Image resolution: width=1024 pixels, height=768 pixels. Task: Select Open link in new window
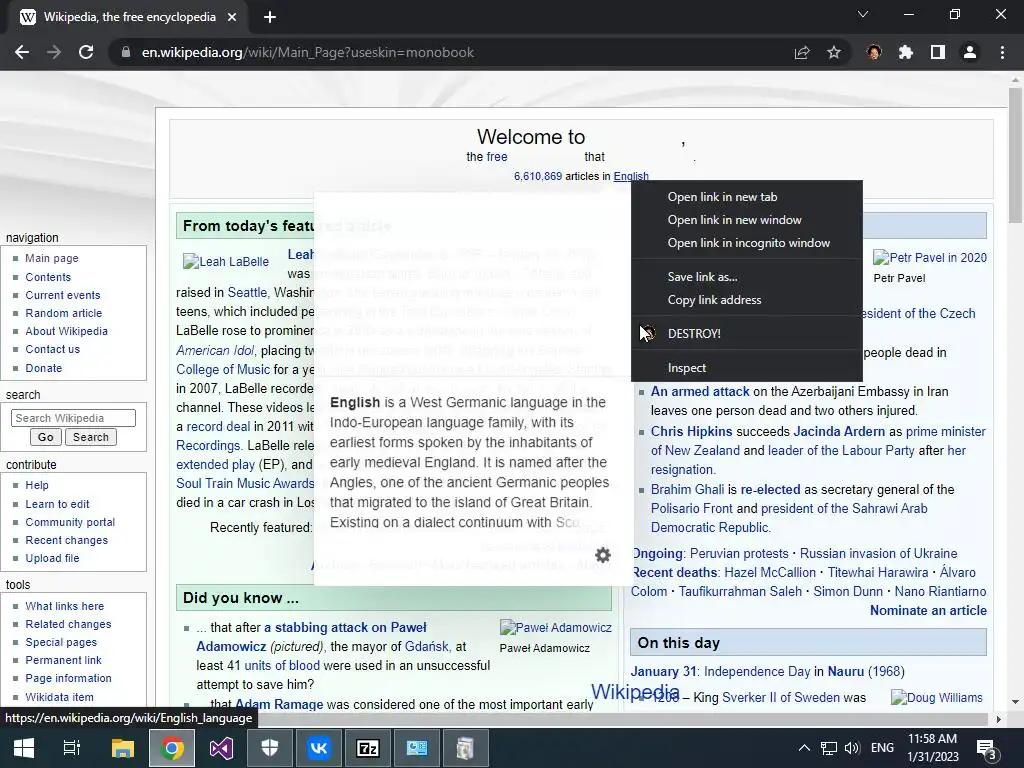click(x=746, y=219)
